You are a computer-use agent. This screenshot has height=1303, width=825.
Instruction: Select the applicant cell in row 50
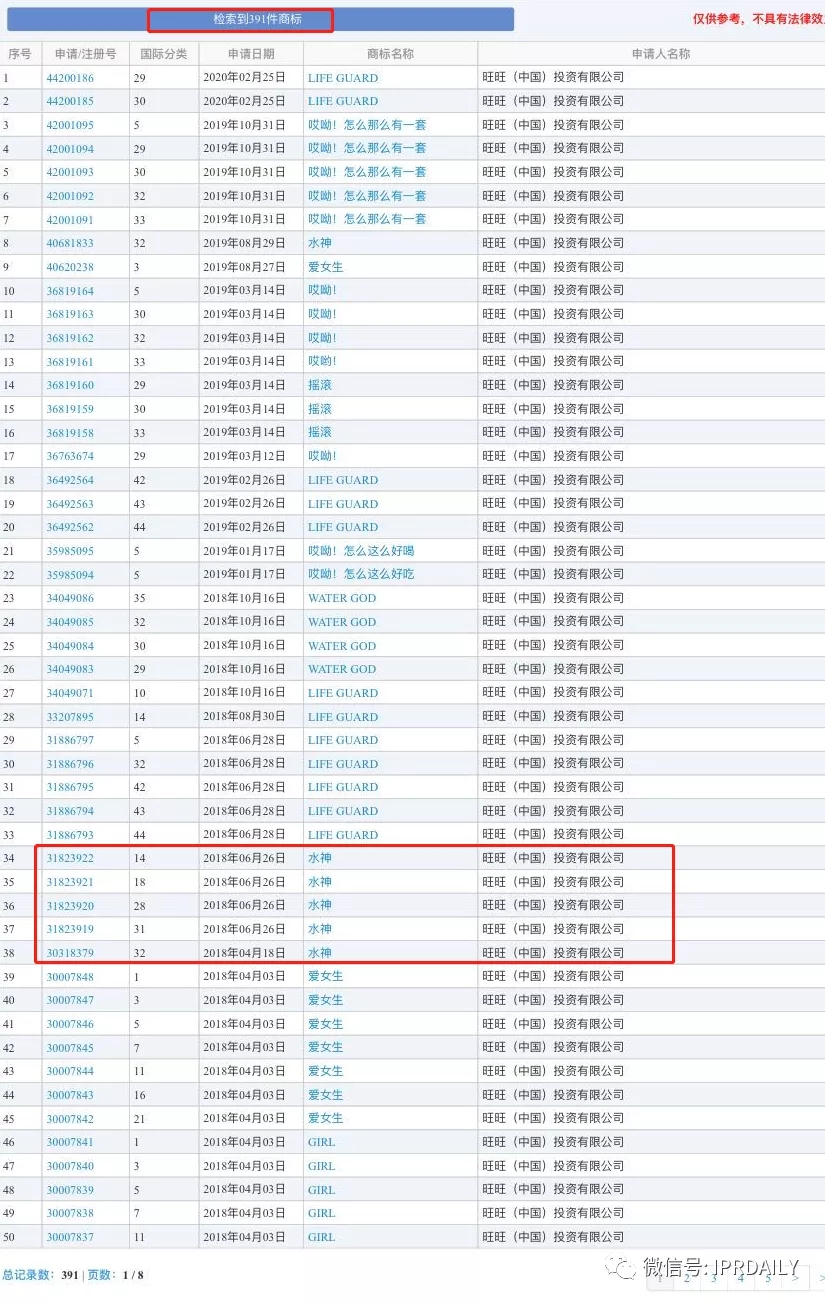(x=652, y=1237)
